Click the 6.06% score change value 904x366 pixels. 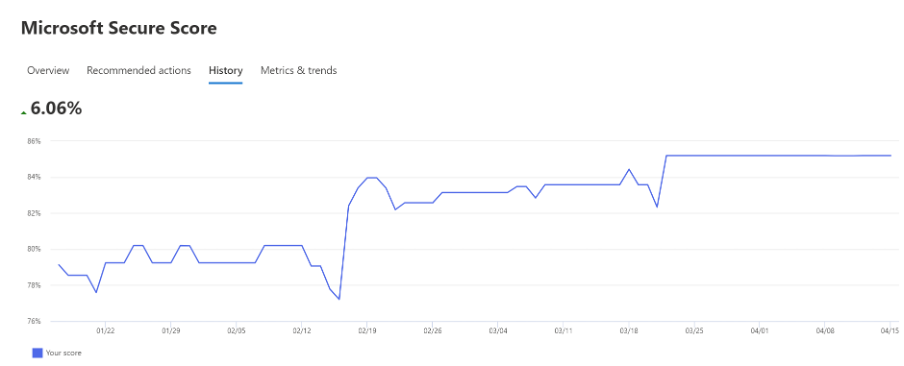click(56, 108)
